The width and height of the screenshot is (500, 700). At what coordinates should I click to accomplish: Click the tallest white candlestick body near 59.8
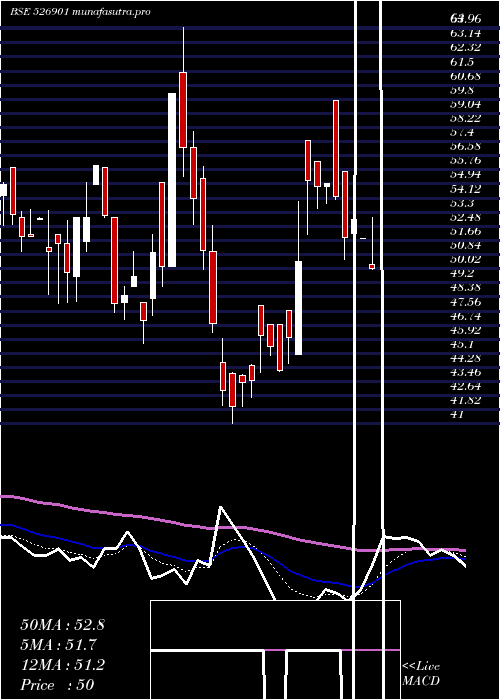coord(172,180)
